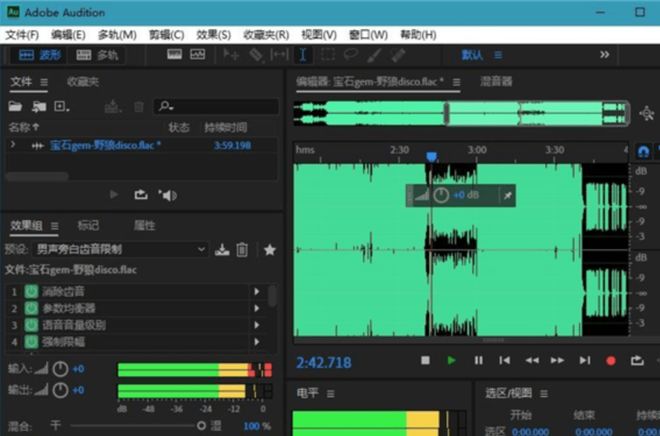Toggle power for effect 1 消除齿音
660x436 pixels.
(x=32, y=291)
